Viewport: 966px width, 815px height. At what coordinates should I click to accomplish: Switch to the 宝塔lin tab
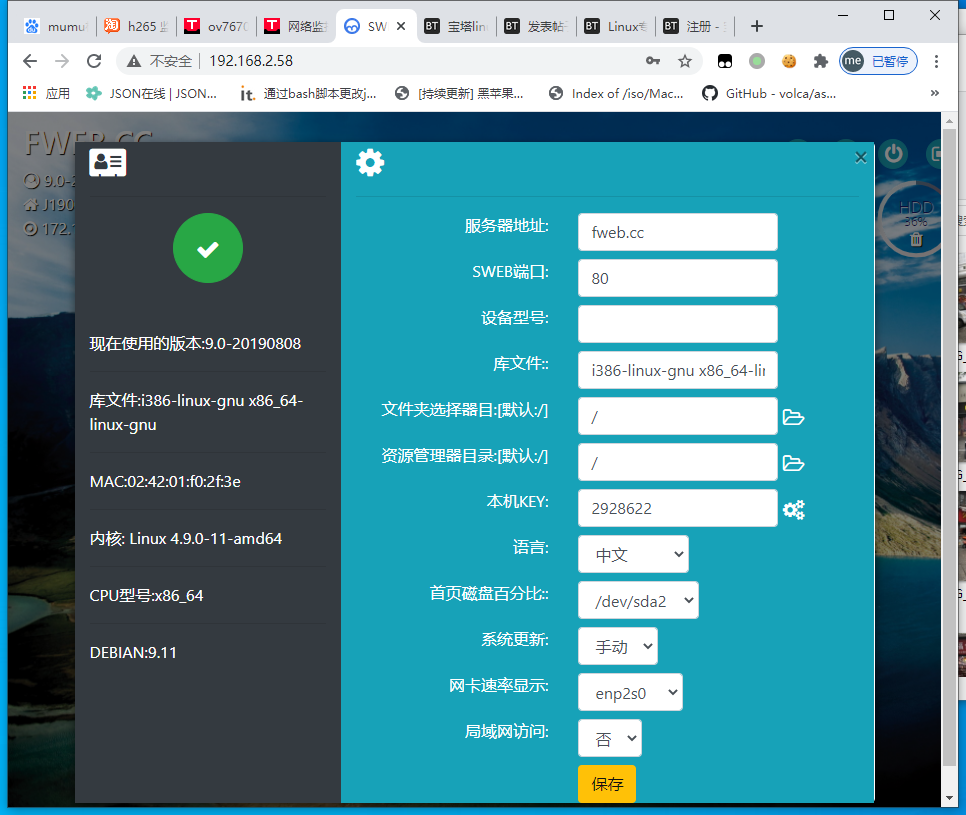[x=457, y=26]
